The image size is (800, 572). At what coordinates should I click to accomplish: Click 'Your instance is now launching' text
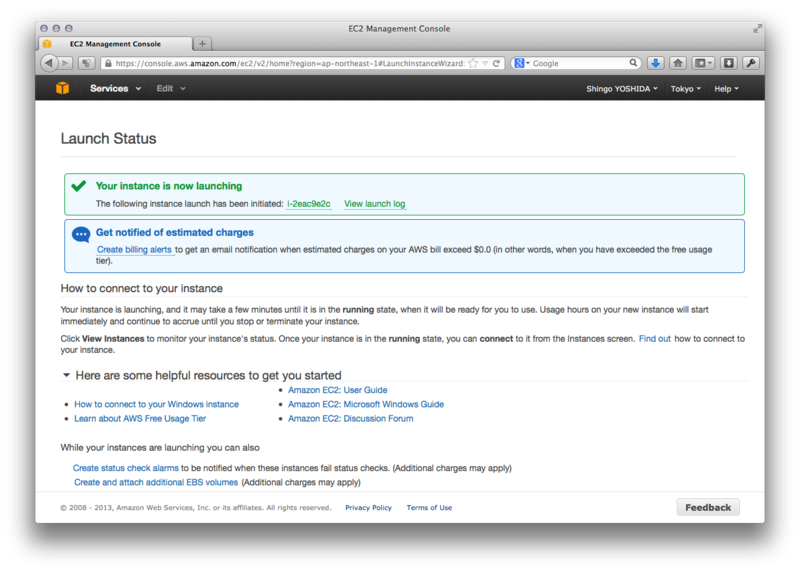169,186
